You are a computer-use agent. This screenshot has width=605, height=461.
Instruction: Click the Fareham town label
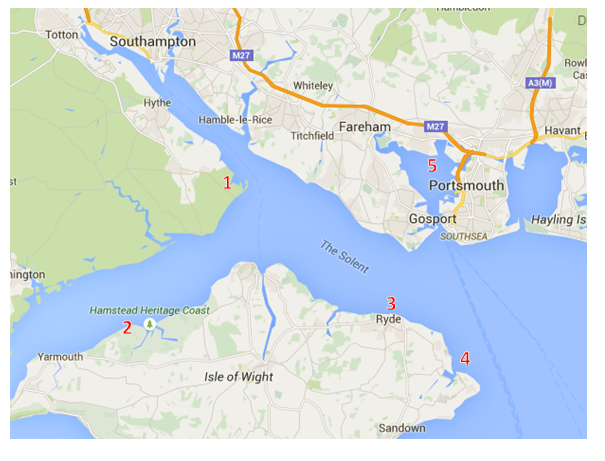365,127
